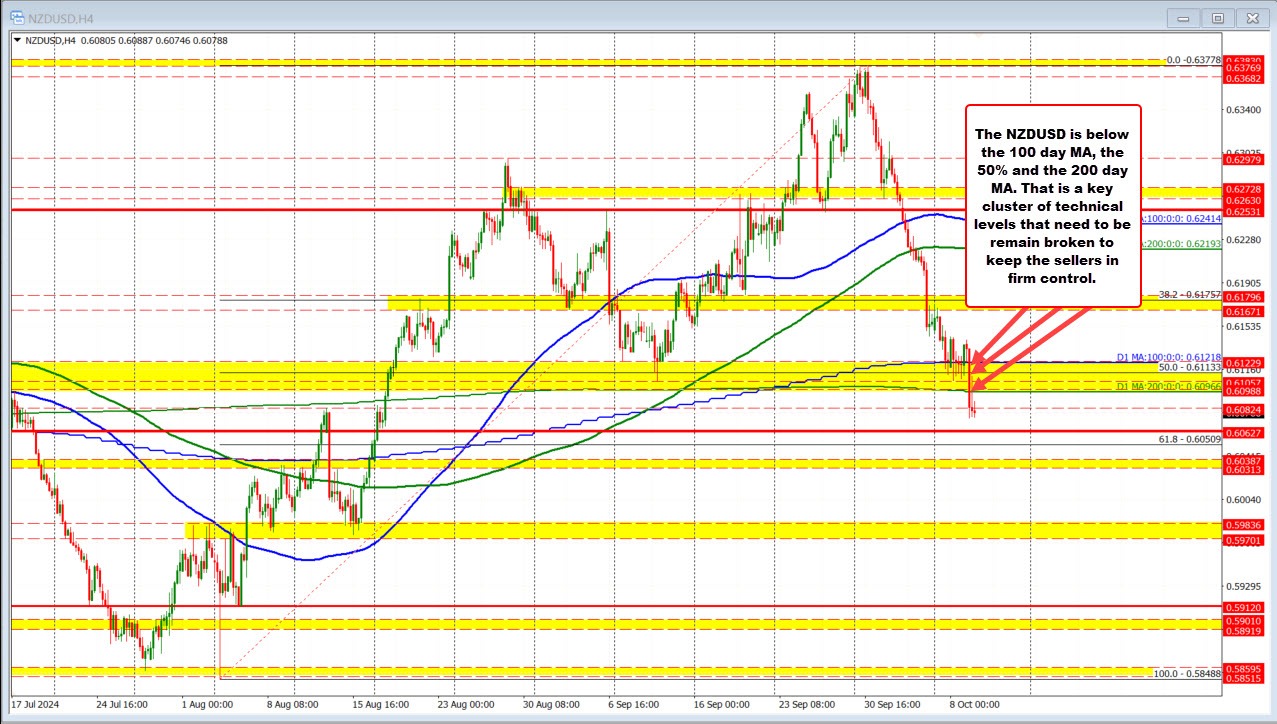Click the 0.59701 price label
The height and width of the screenshot is (724, 1277).
click(x=1243, y=540)
